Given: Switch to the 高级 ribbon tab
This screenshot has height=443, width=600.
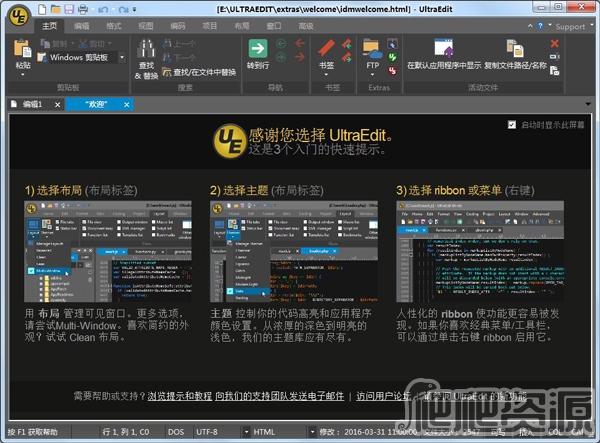Looking at the screenshot, I should coord(306,26).
